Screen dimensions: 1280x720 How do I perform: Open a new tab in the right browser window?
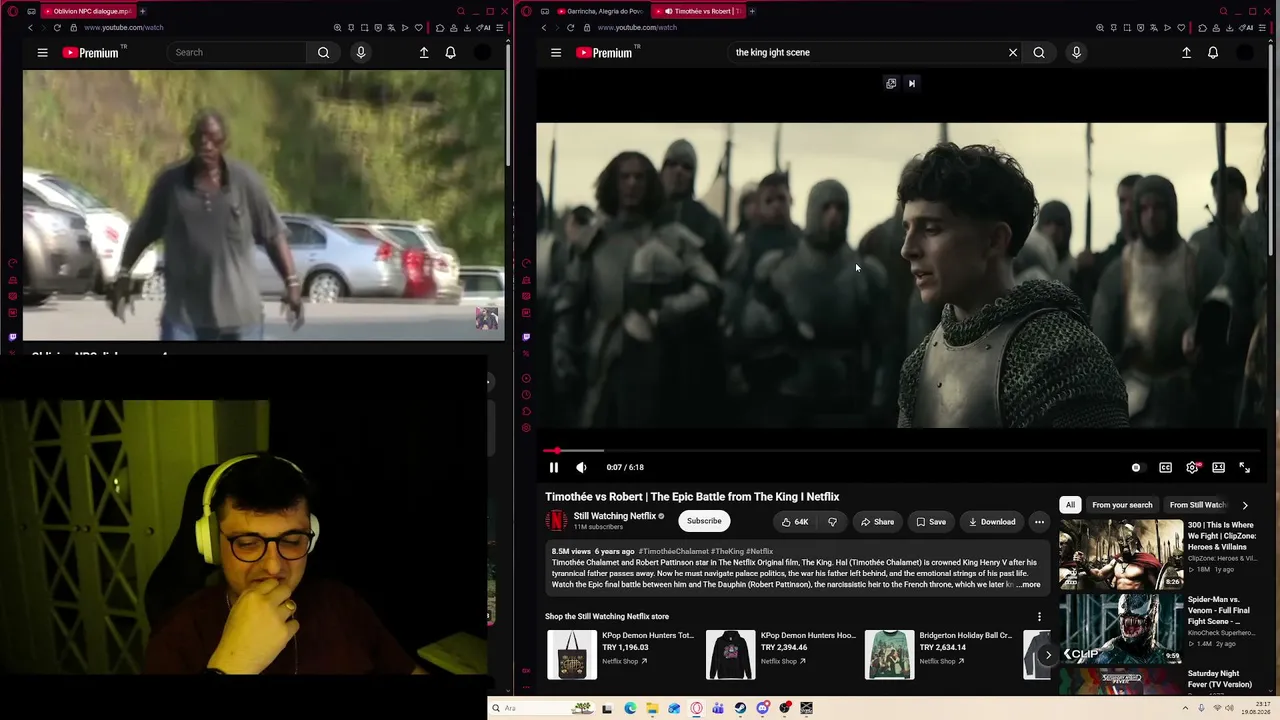point(752,11)
